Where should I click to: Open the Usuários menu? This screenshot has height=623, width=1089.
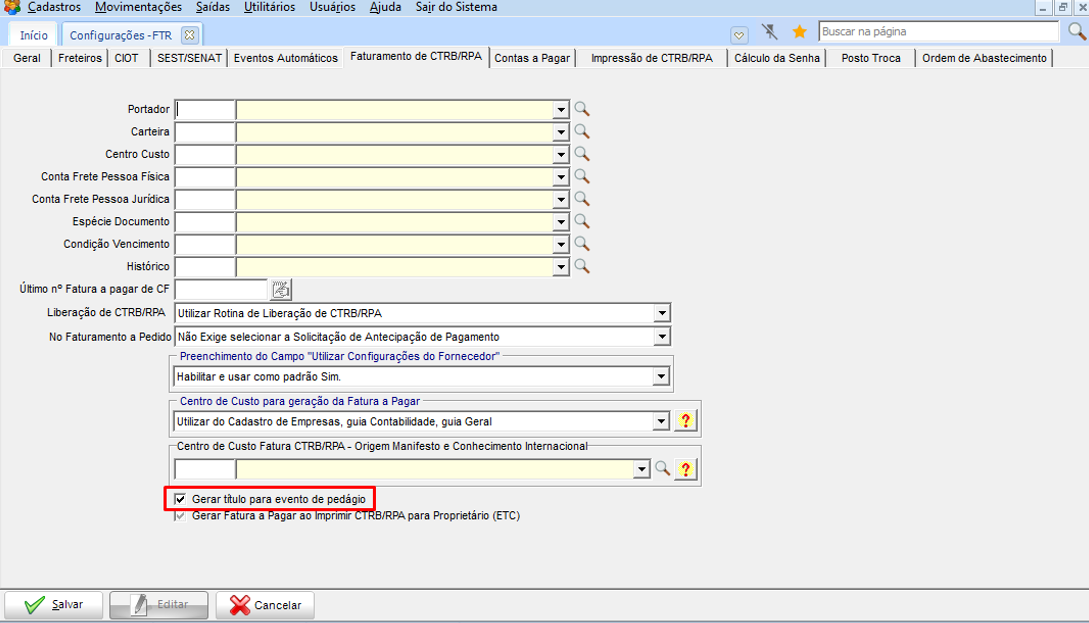coord(332,7)
